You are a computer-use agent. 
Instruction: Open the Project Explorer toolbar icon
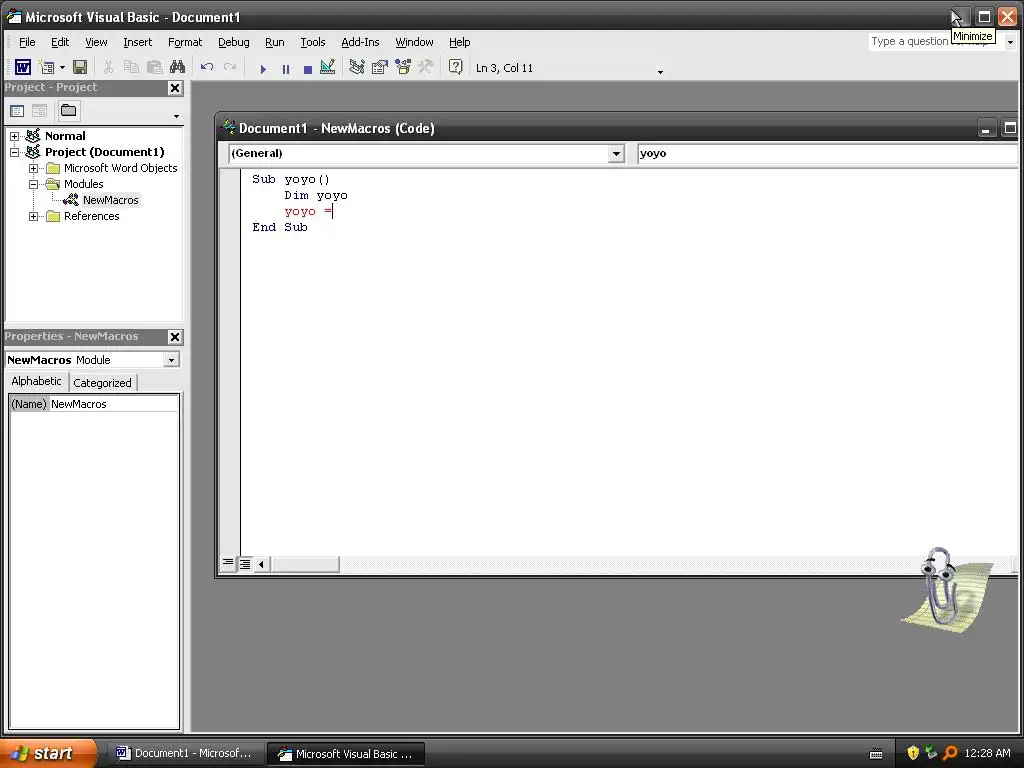pyautogui.click(x=357, y=67)
